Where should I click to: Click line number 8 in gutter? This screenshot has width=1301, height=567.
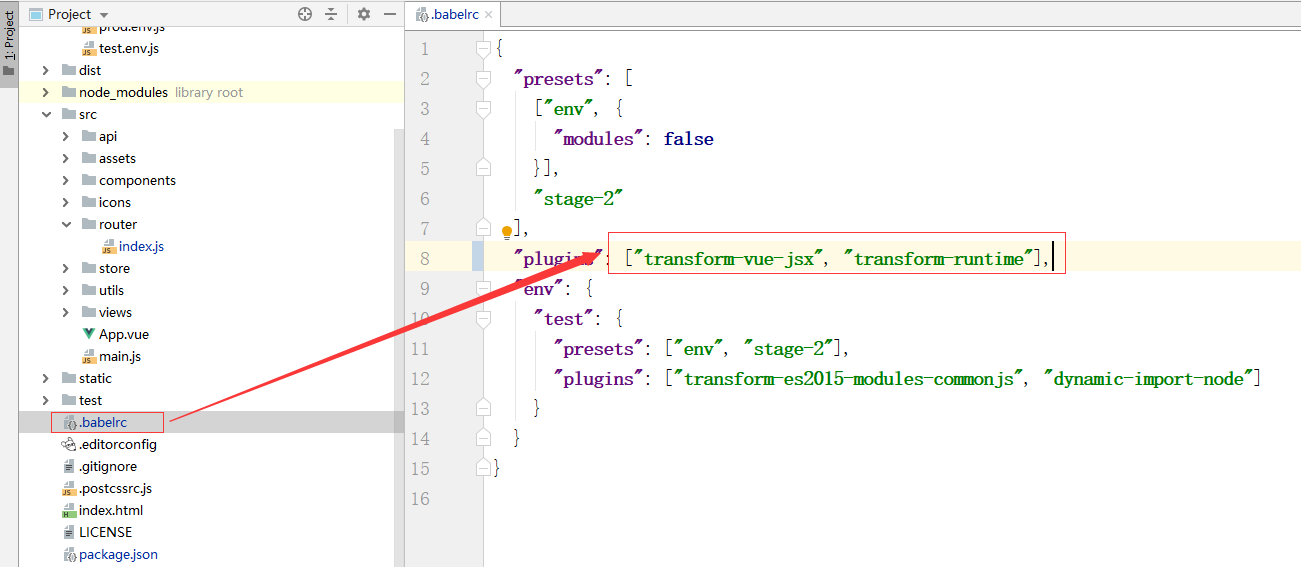click(424, 258)
